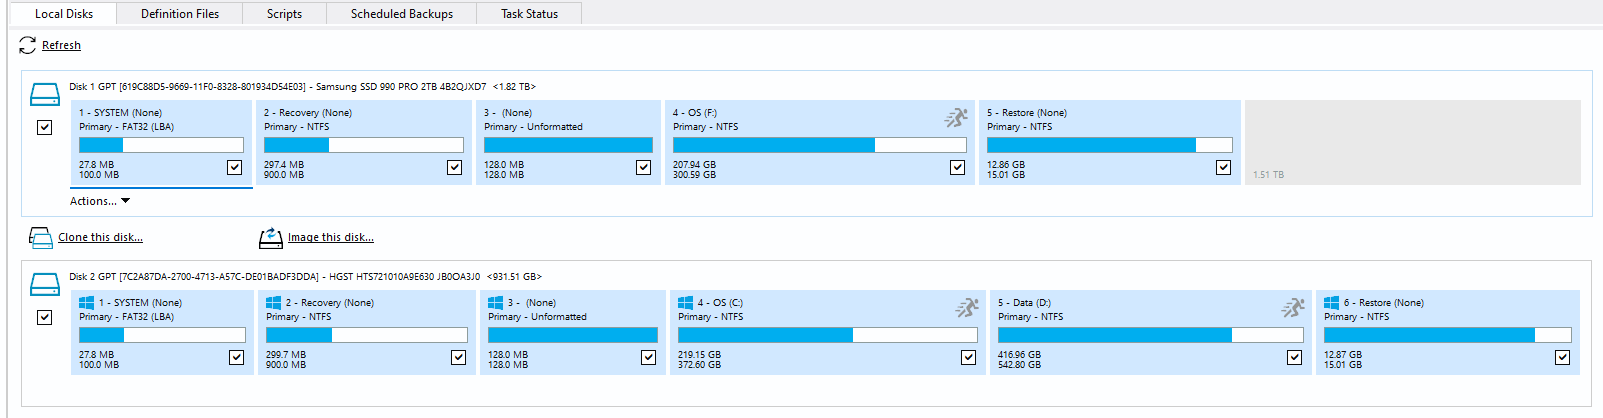The width and height of the screenshot is (1603, 418).
Task: Click the Image this disk icon
Action: (271, 238)
